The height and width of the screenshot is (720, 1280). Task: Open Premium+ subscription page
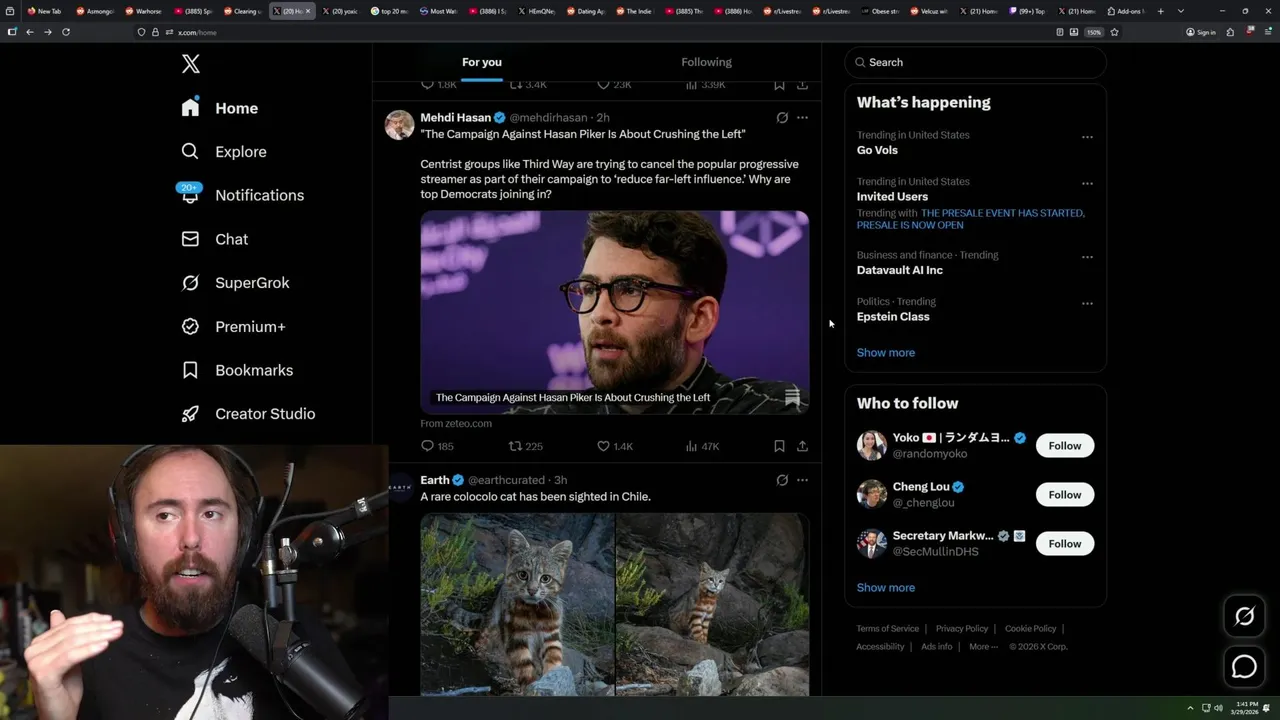click(x=233, y=327)
